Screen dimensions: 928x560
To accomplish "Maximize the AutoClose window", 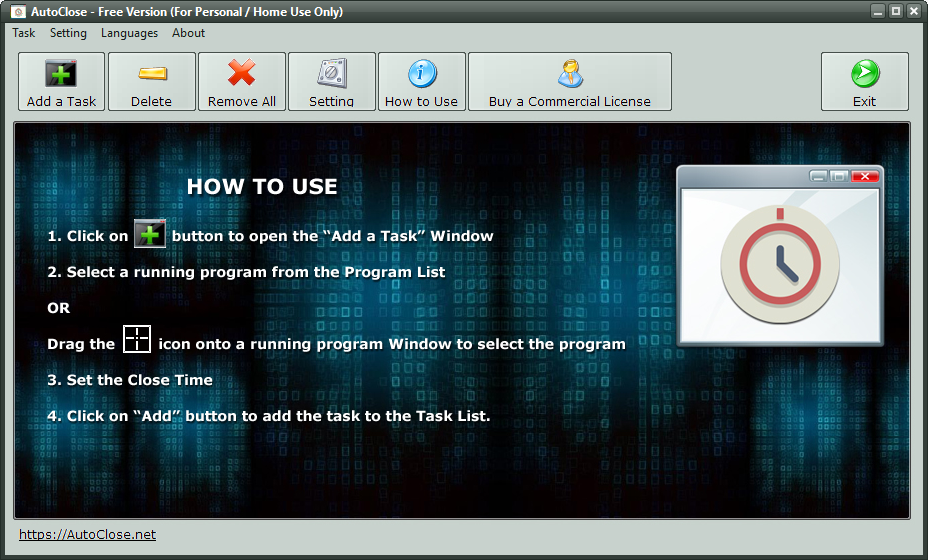I will click(x=895, y=11).
